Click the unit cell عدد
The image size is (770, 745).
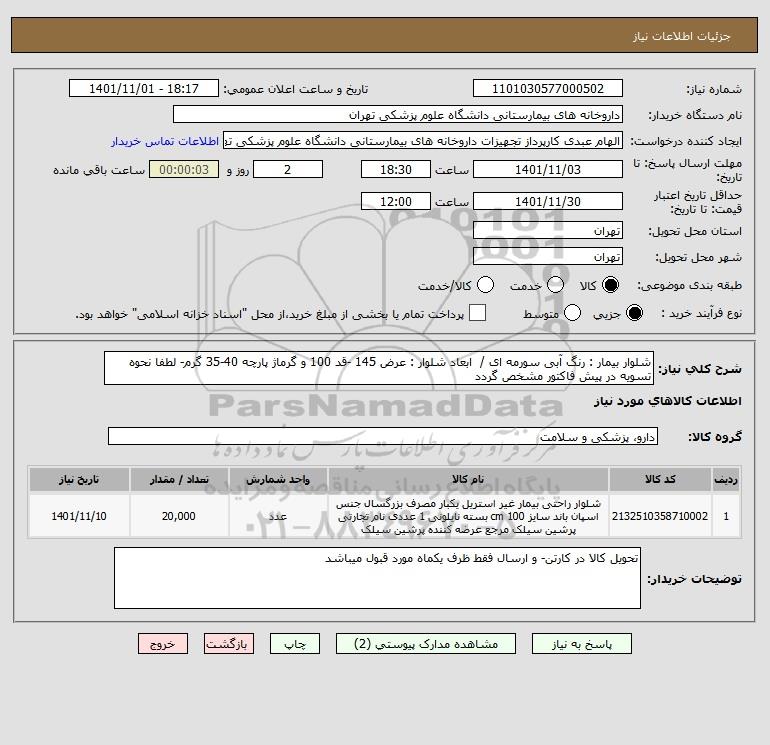click(278, 516)
